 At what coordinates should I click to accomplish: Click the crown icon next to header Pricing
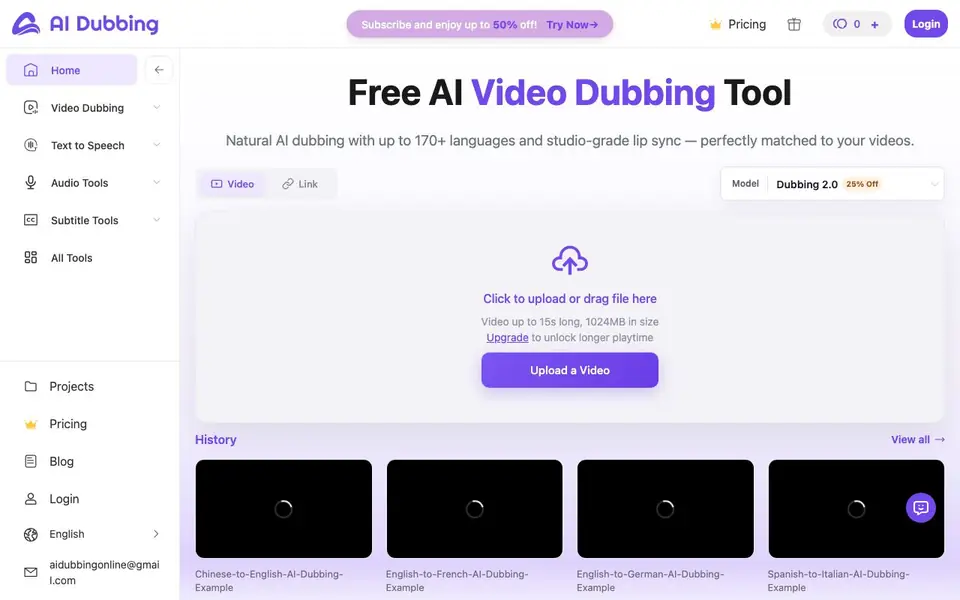[x=715, y=24]
